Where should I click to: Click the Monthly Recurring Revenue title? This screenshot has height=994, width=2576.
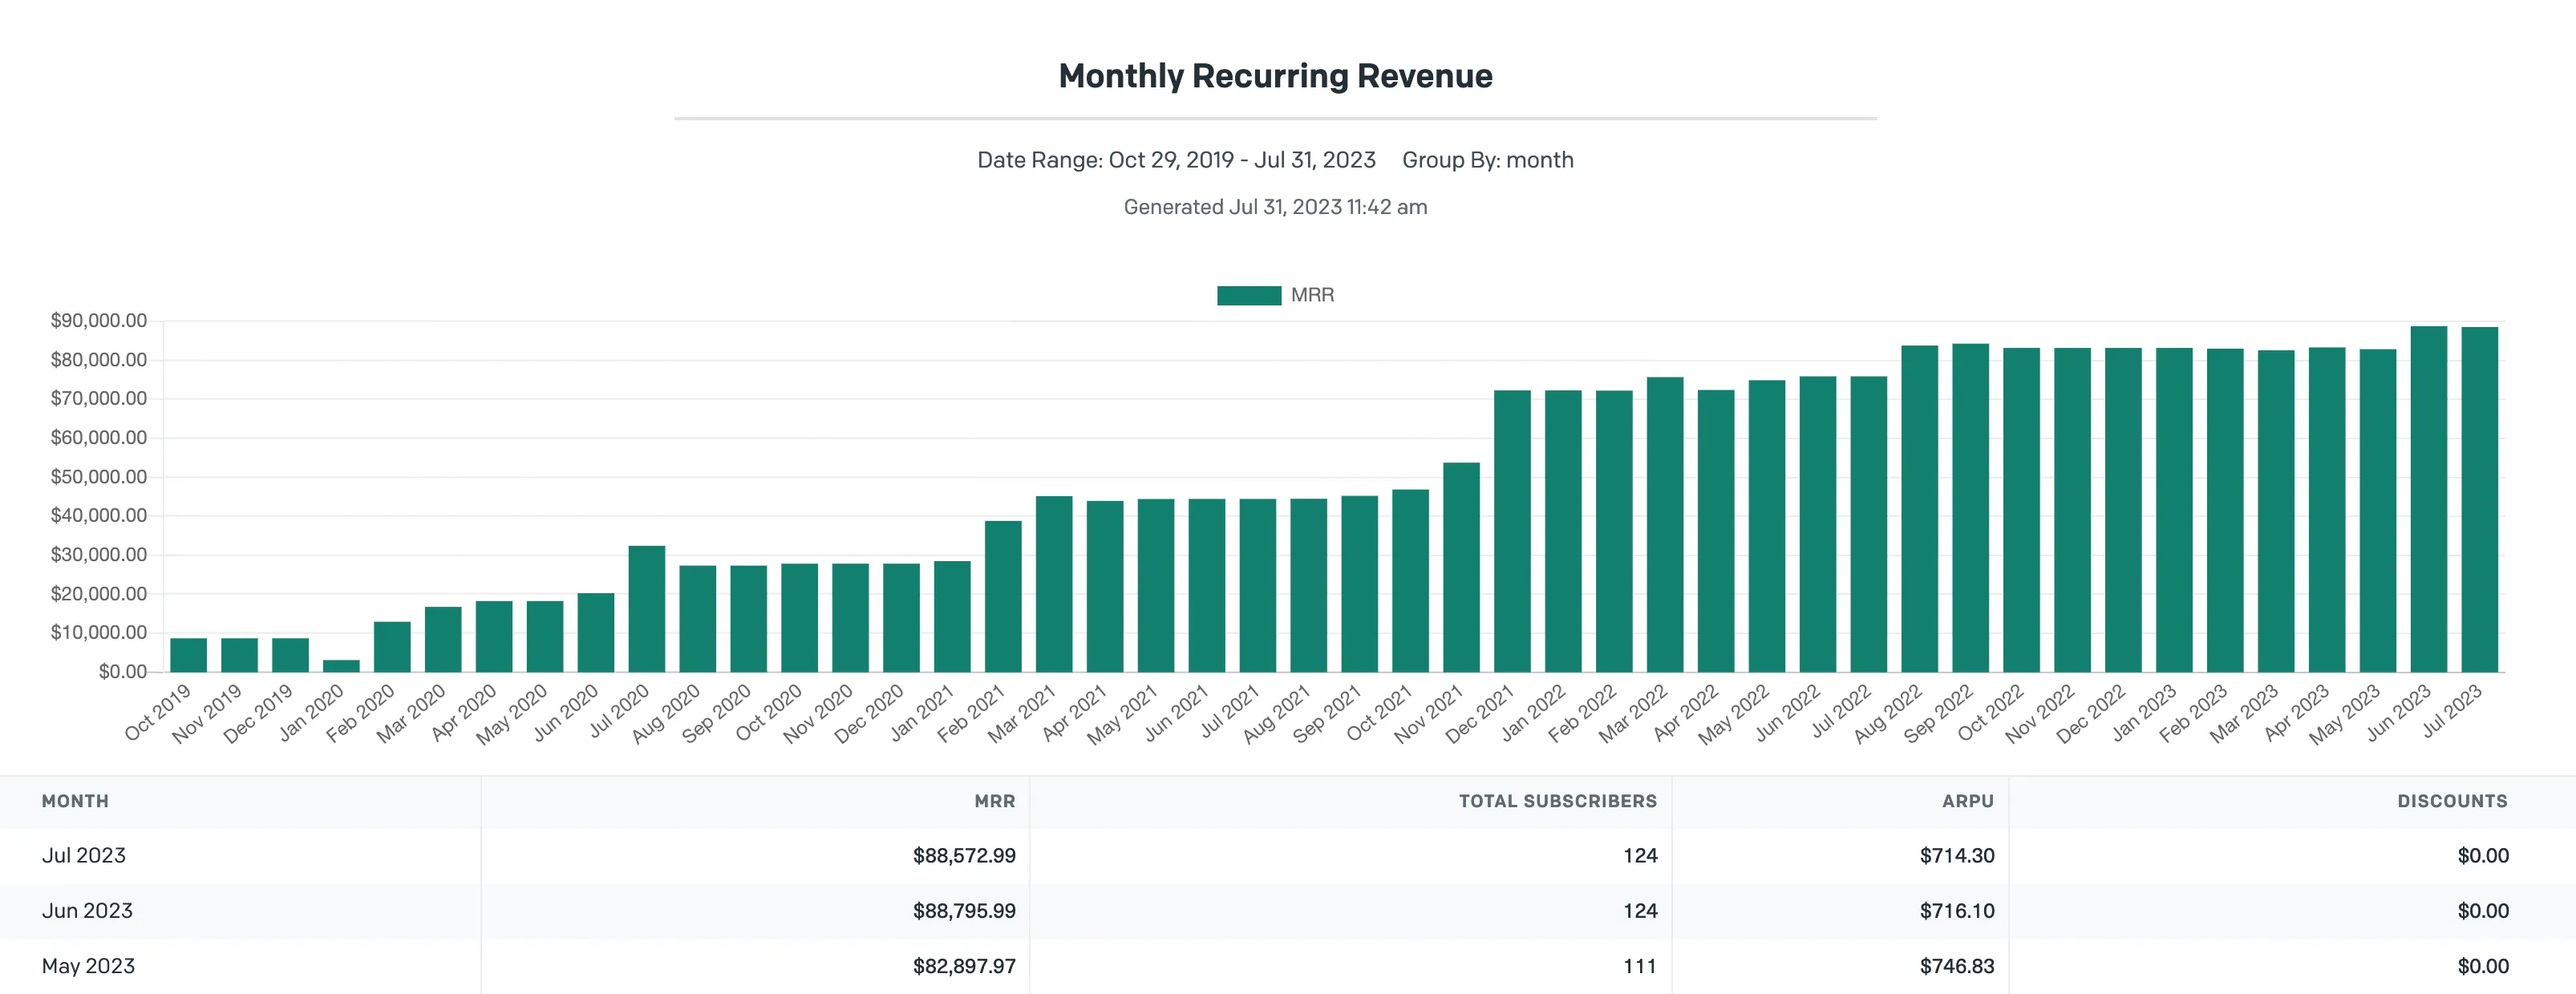[x=1275, y=76]
